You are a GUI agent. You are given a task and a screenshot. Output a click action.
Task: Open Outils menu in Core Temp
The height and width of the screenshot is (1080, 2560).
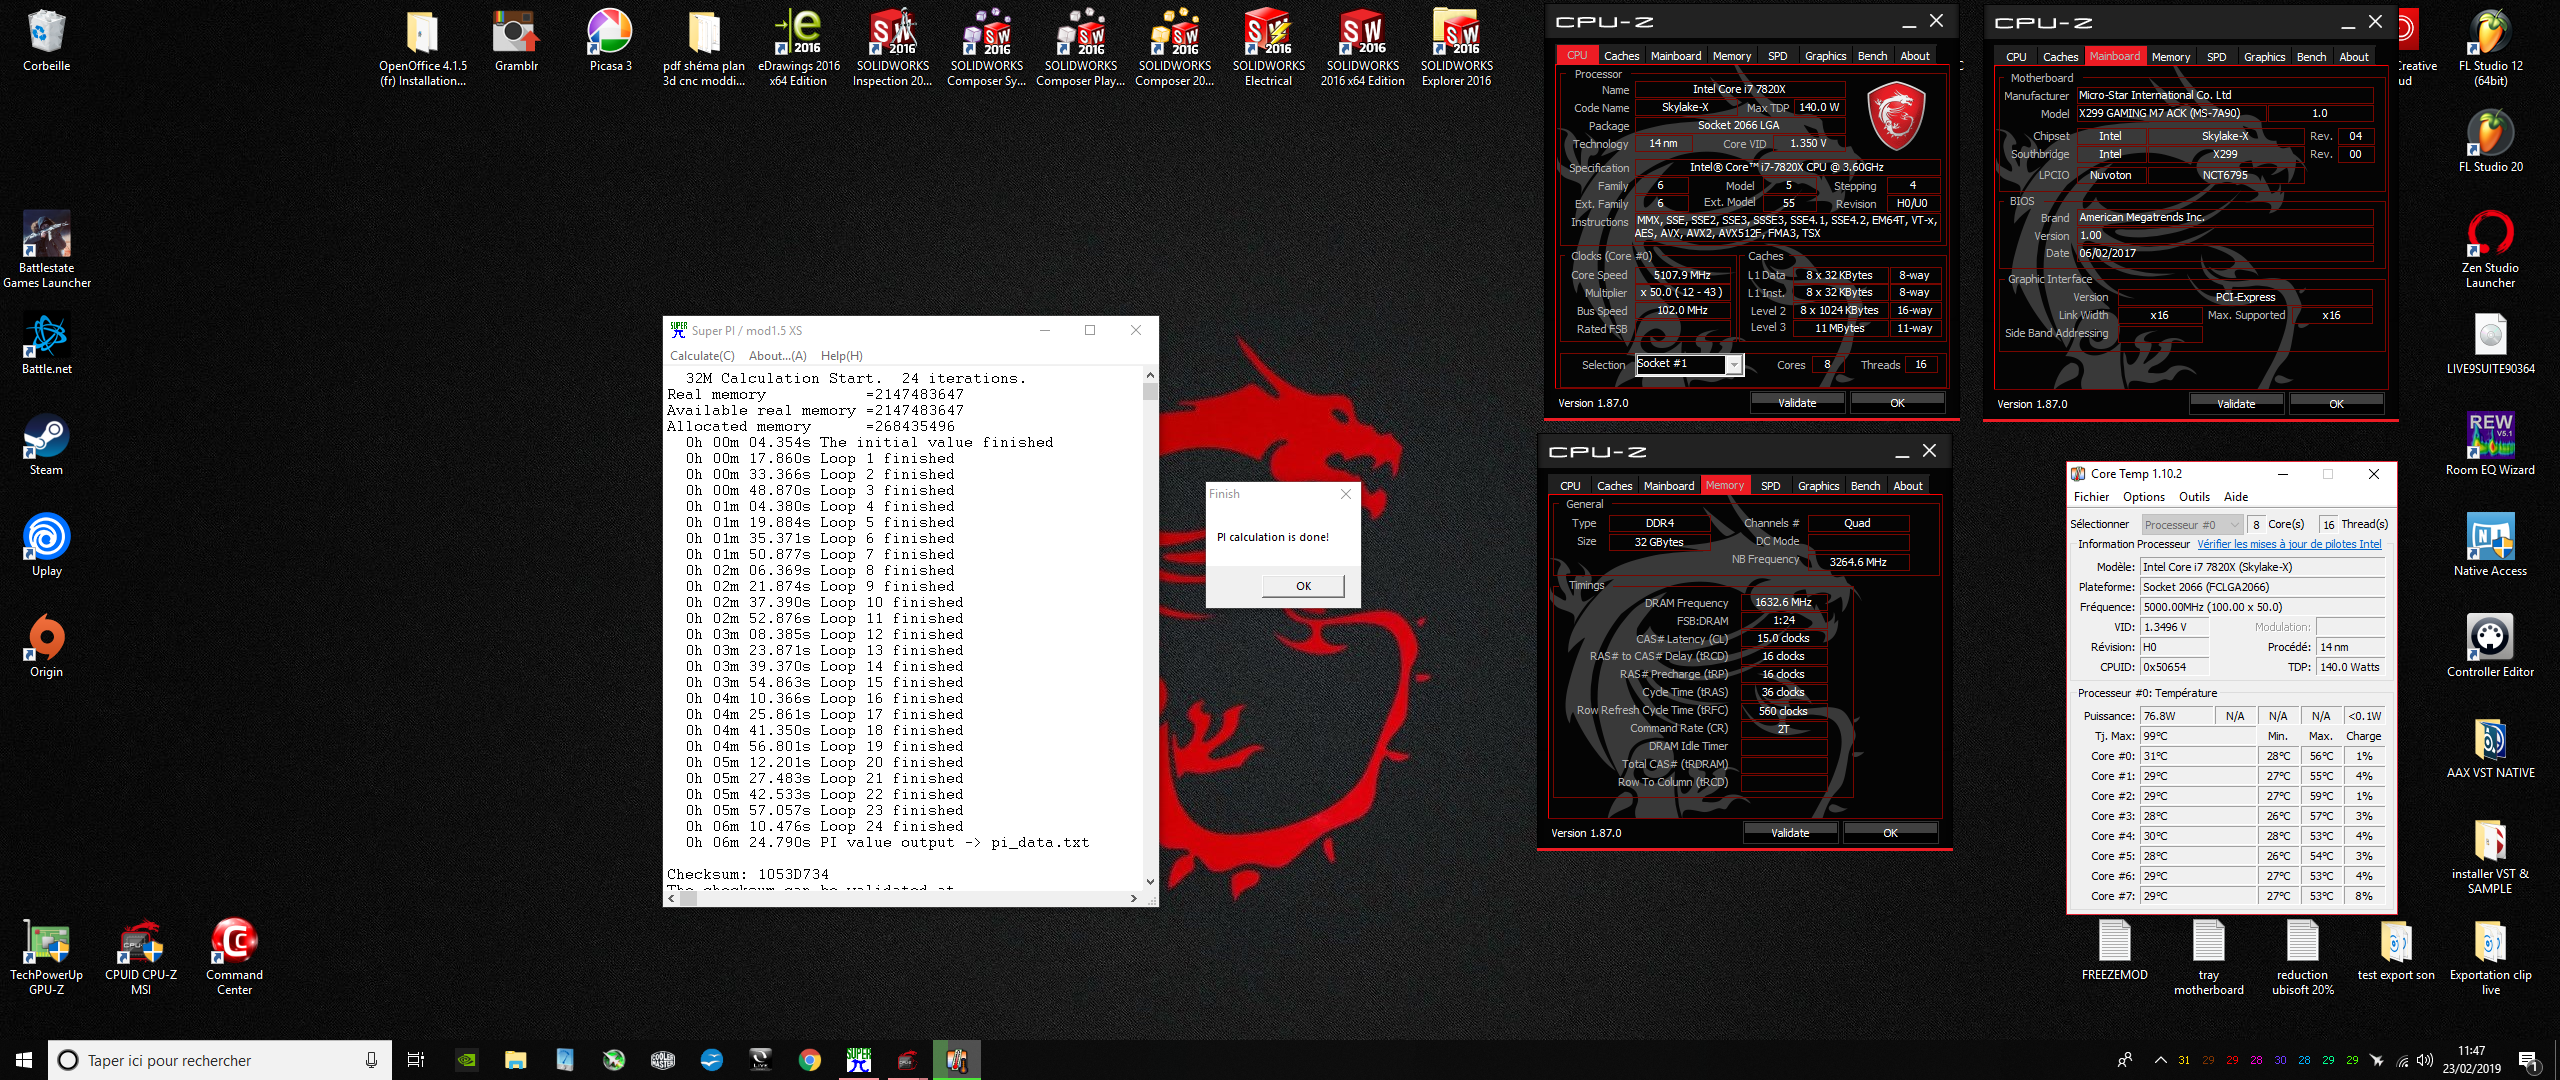point(2194,497)
